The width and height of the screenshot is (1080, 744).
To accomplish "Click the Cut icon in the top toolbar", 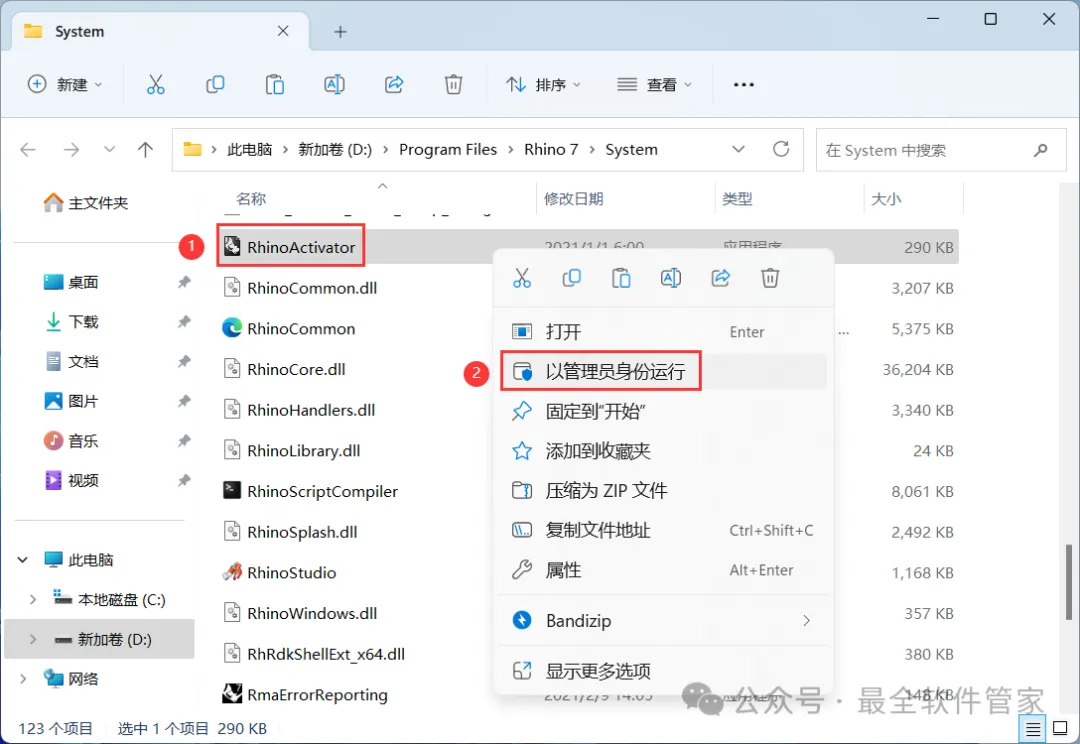I will click(156, 85).
